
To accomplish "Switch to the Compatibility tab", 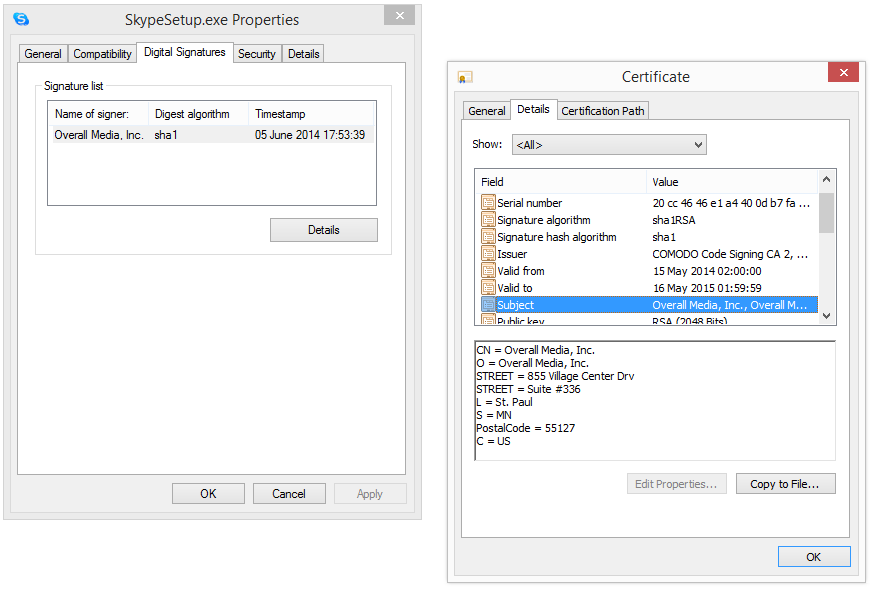I will pos(102,54).
